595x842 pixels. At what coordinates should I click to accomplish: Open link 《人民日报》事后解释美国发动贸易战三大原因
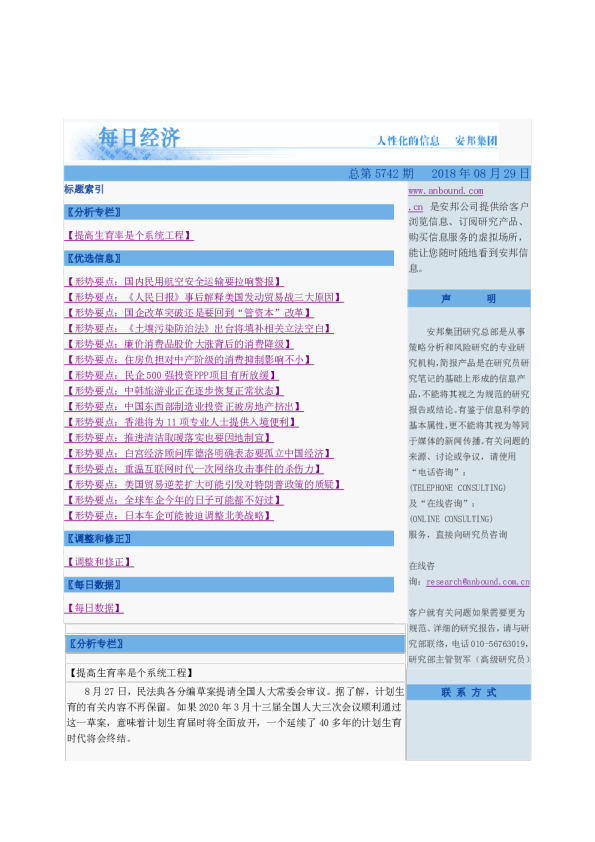pyautogui.click(x=204, y=297)
